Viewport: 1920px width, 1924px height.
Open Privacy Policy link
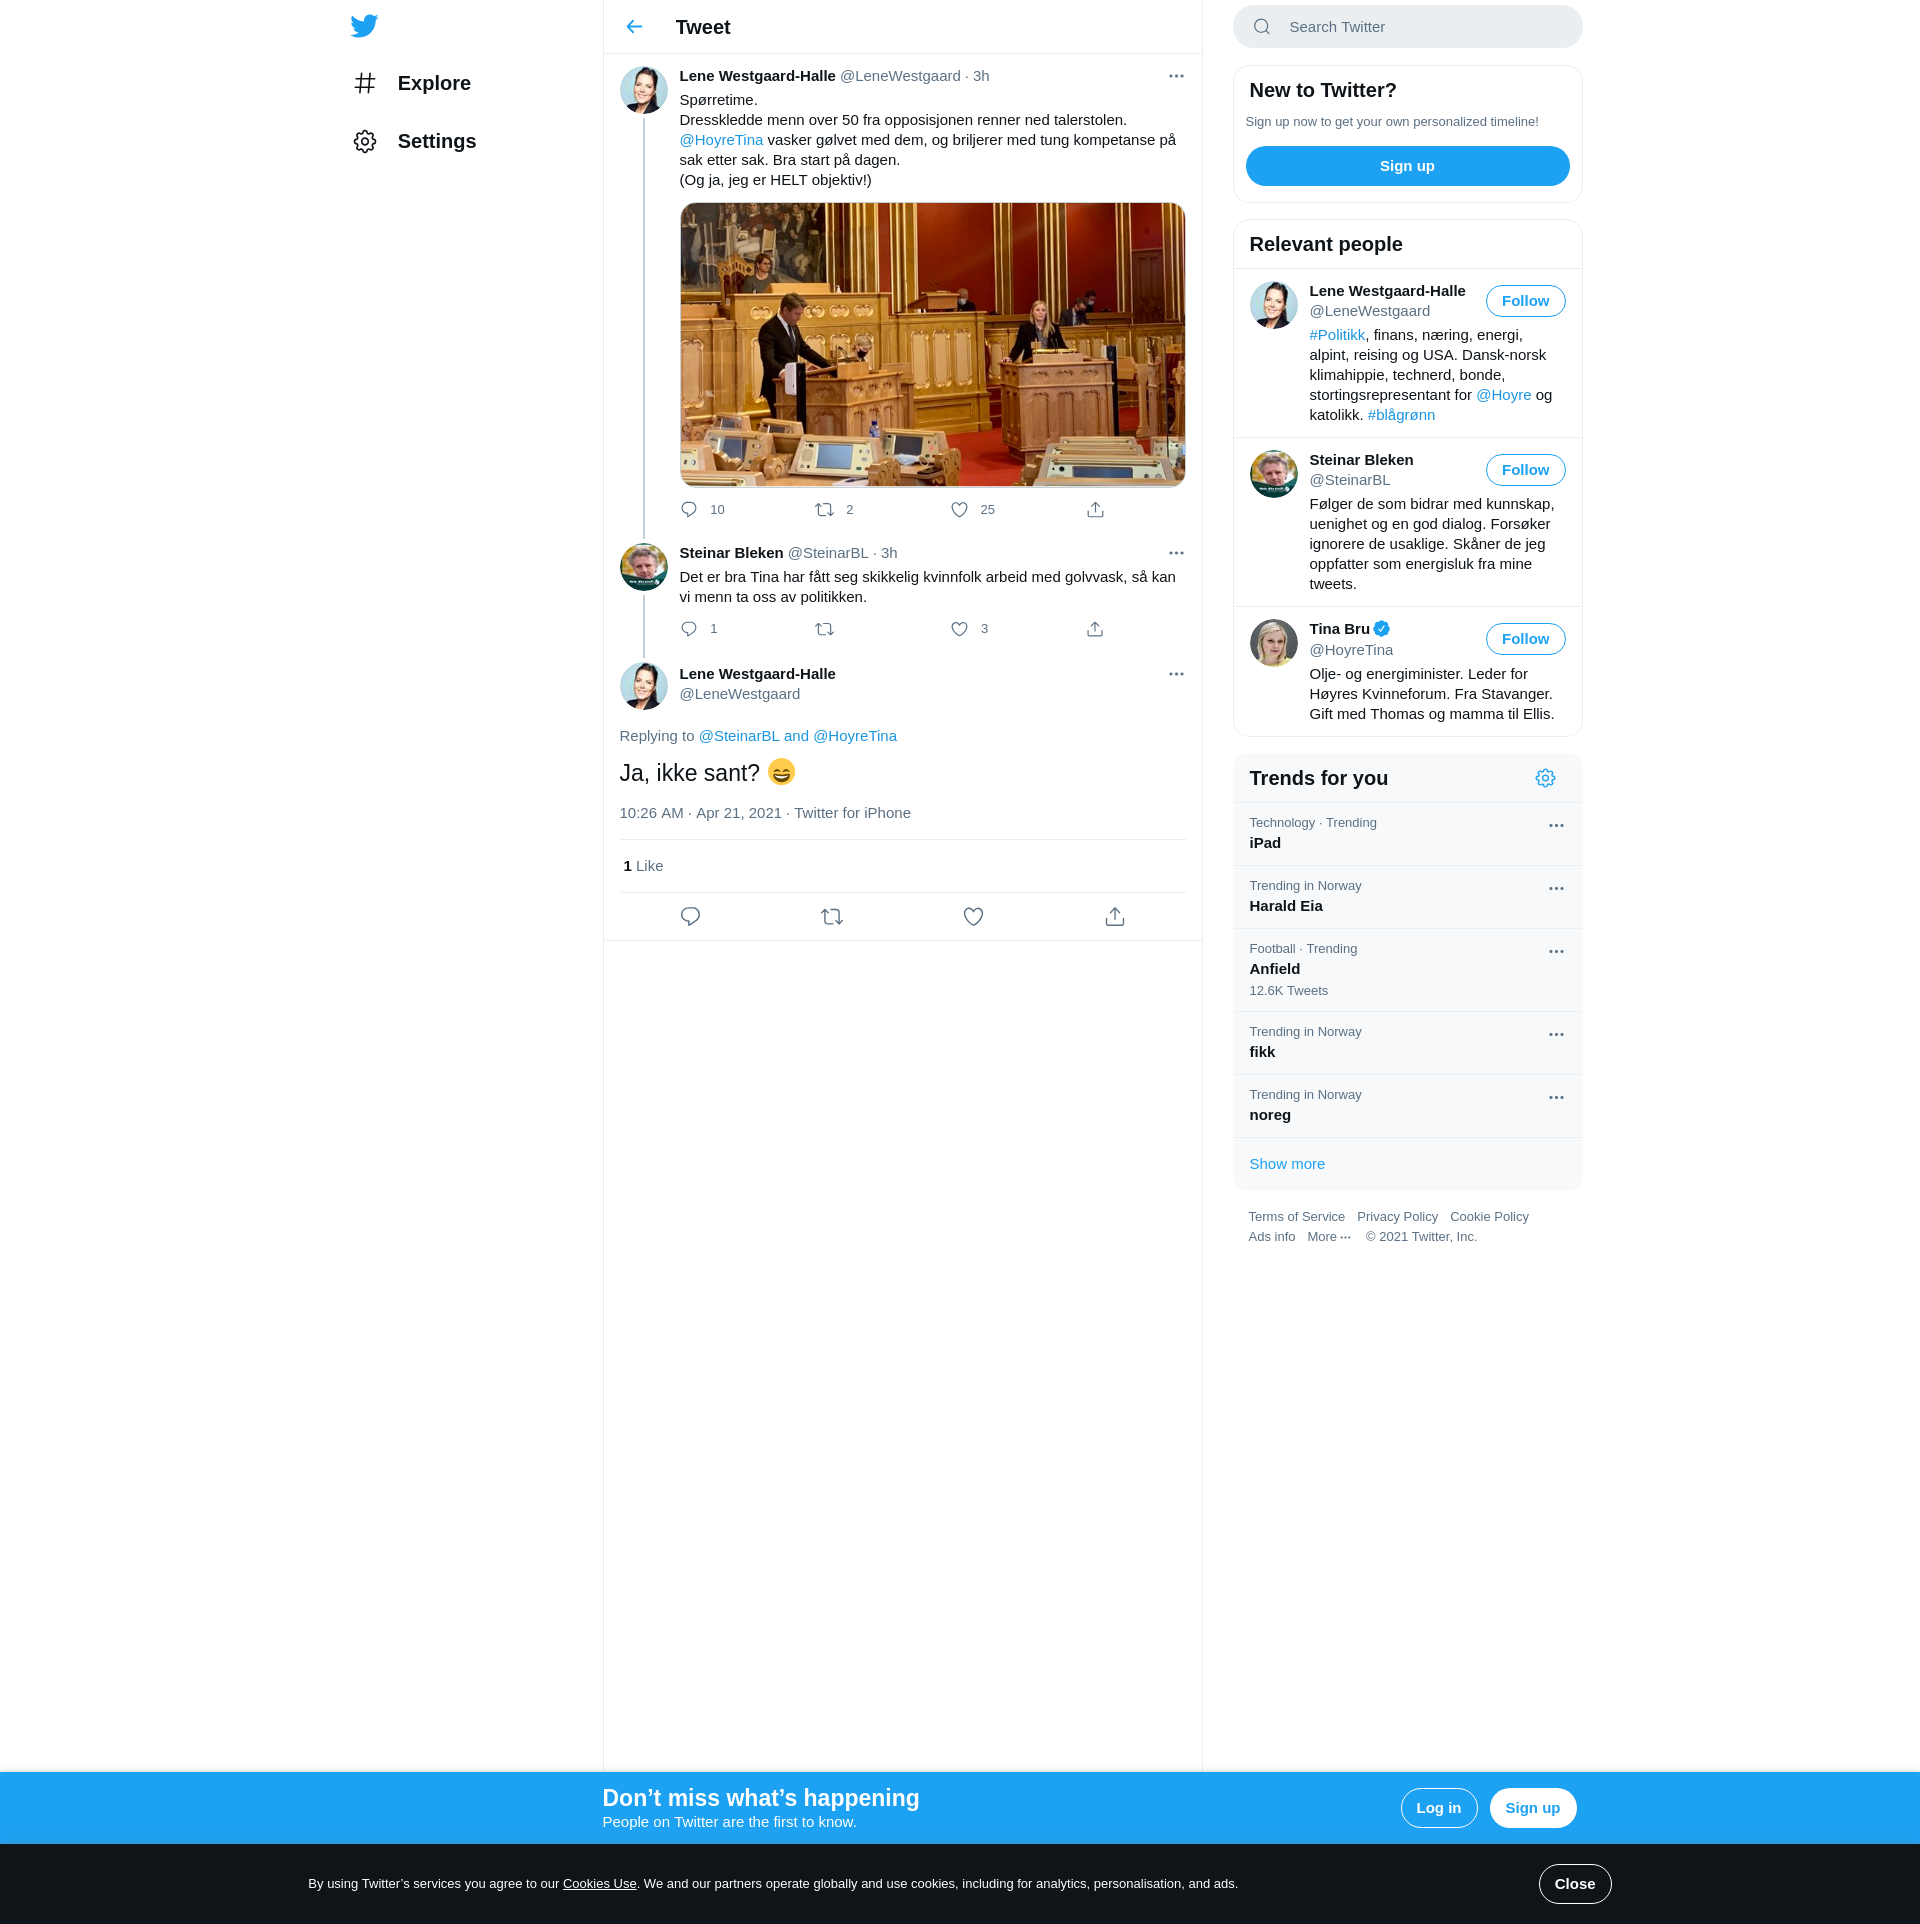tap(1397, 1217)
